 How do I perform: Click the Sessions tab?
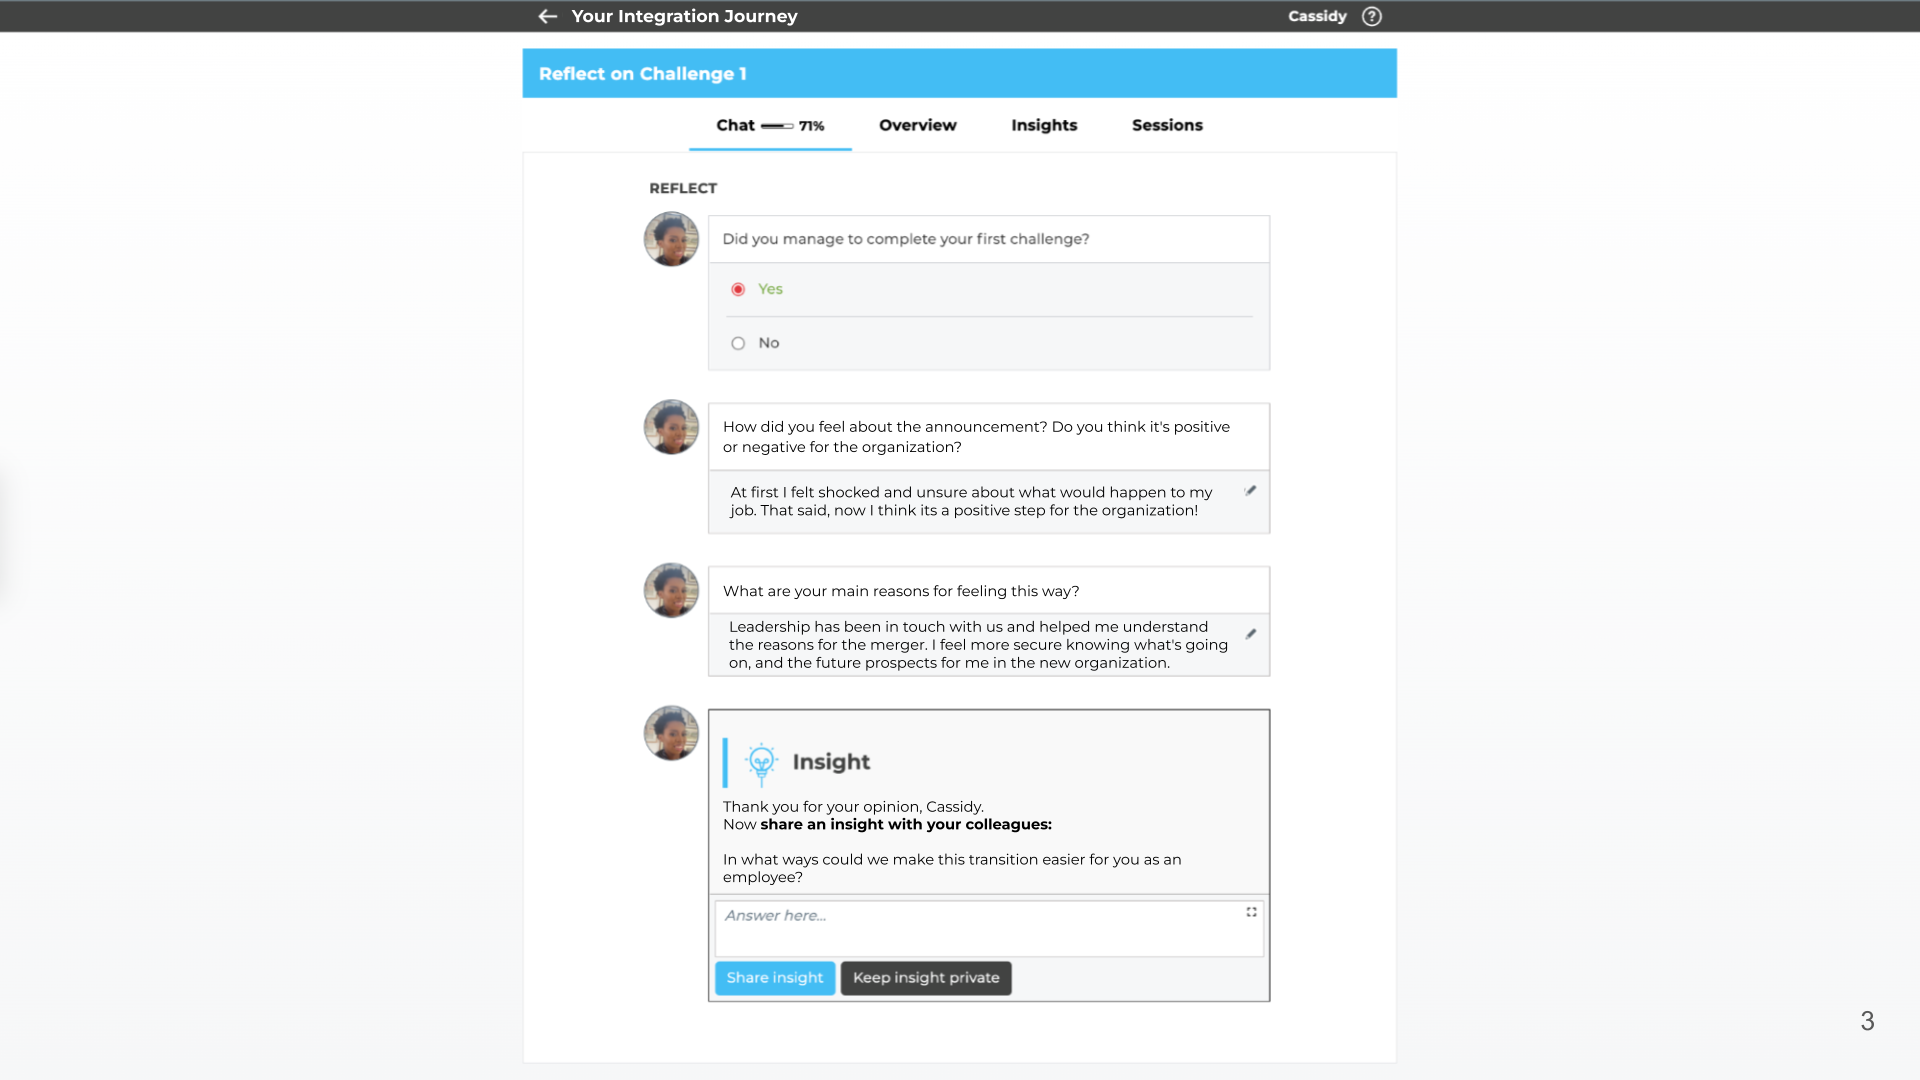(x=1167, y=125)
